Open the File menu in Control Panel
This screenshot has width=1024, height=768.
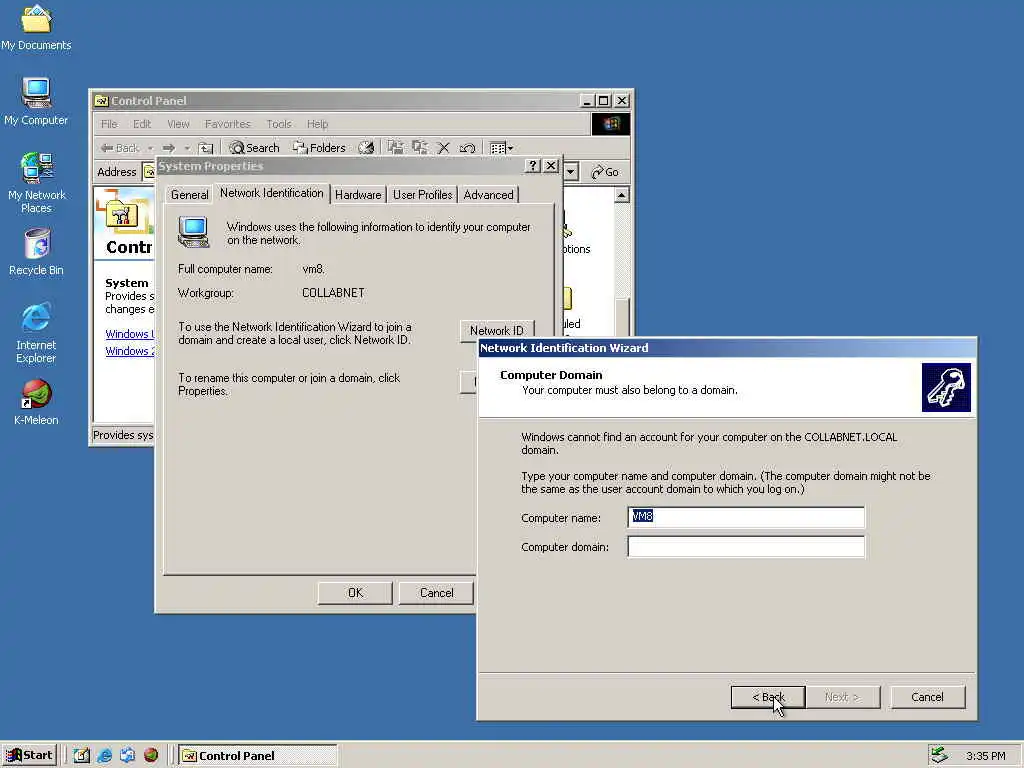tap(109, 124)
